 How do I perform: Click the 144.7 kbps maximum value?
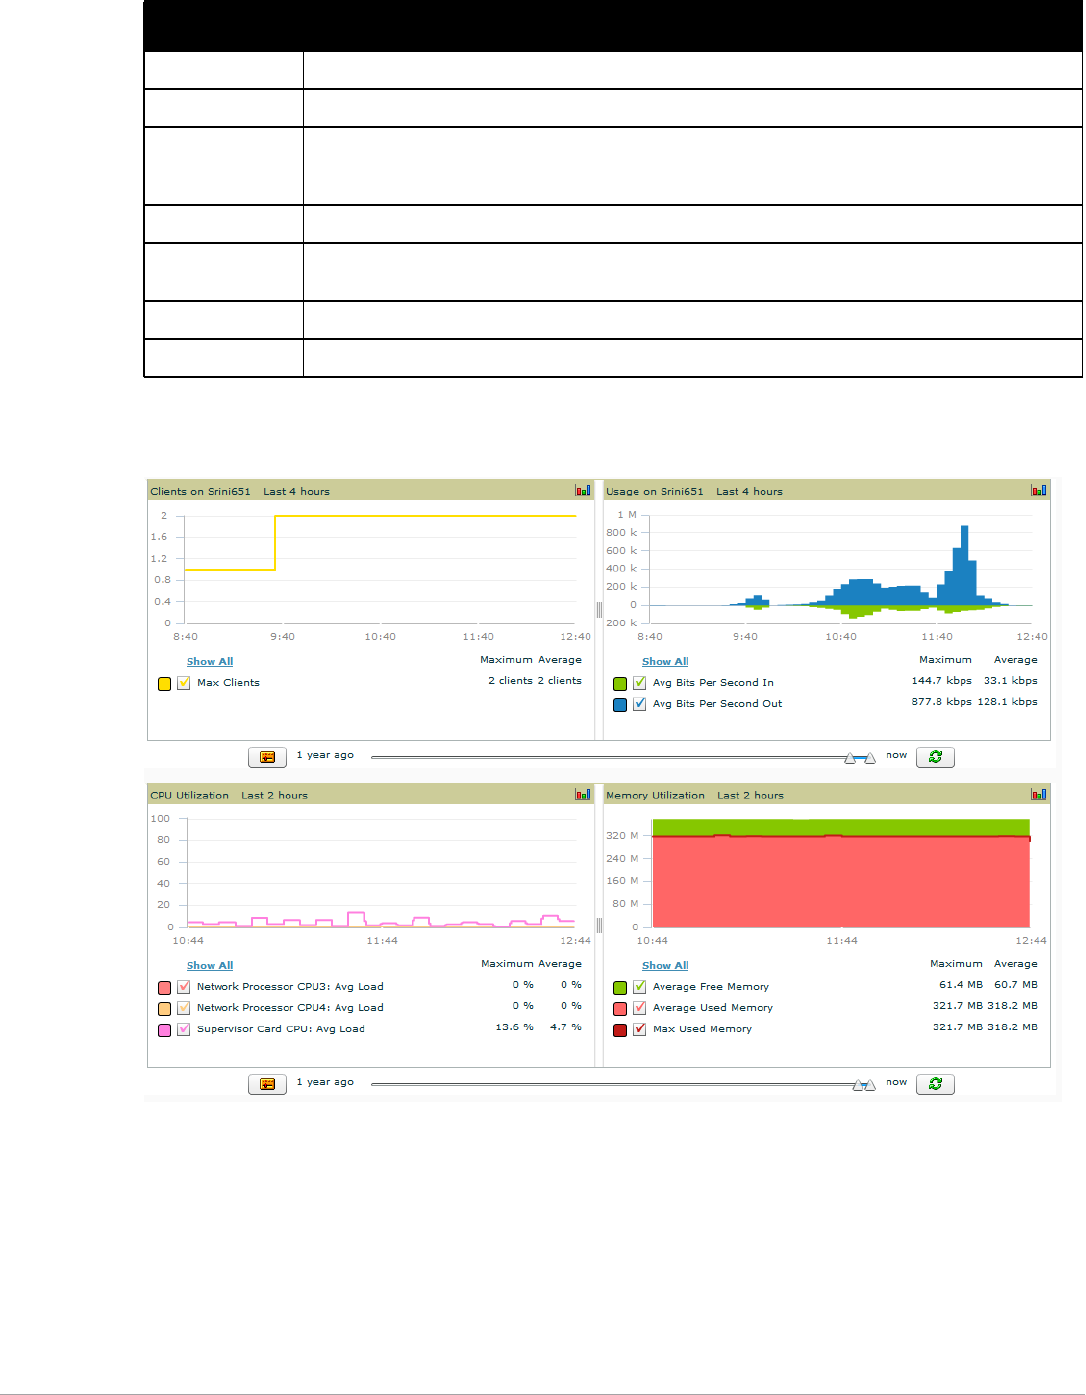pyautogui.click(x=942, y=681)
